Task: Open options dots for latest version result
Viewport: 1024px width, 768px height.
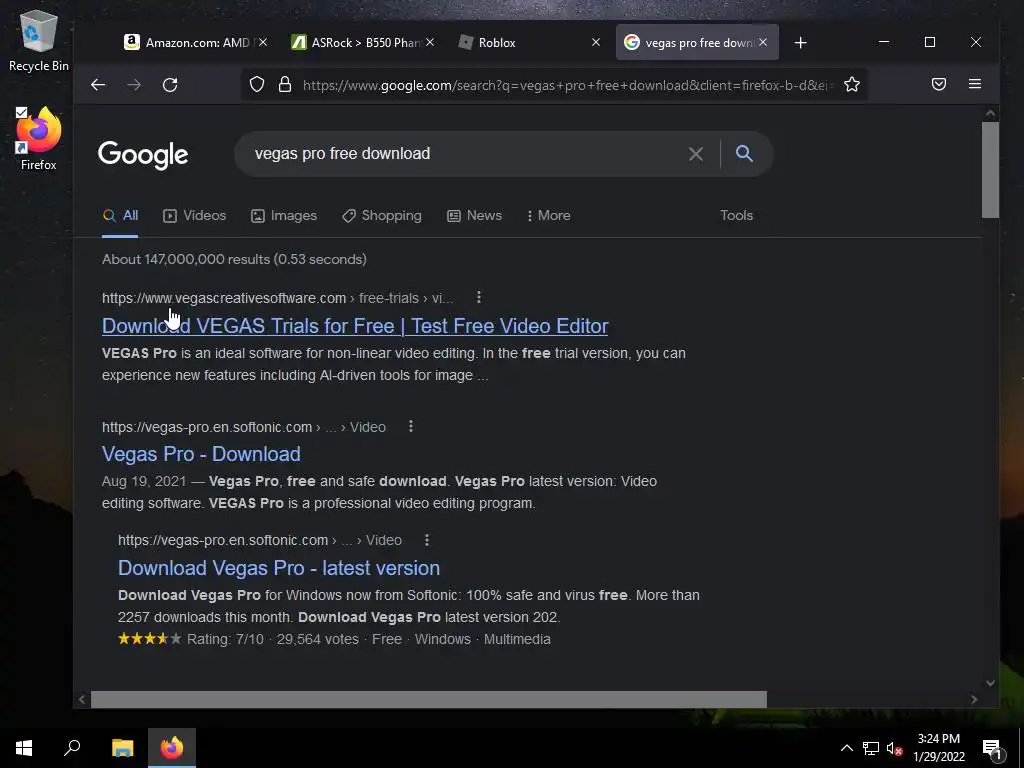Action: [x=426, y=540]
